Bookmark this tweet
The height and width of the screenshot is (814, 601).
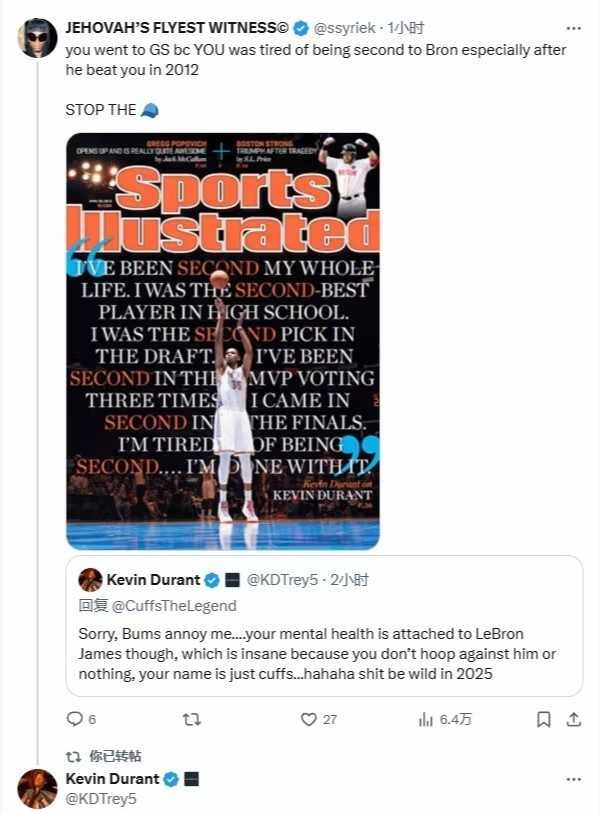(x=543, y=719)
